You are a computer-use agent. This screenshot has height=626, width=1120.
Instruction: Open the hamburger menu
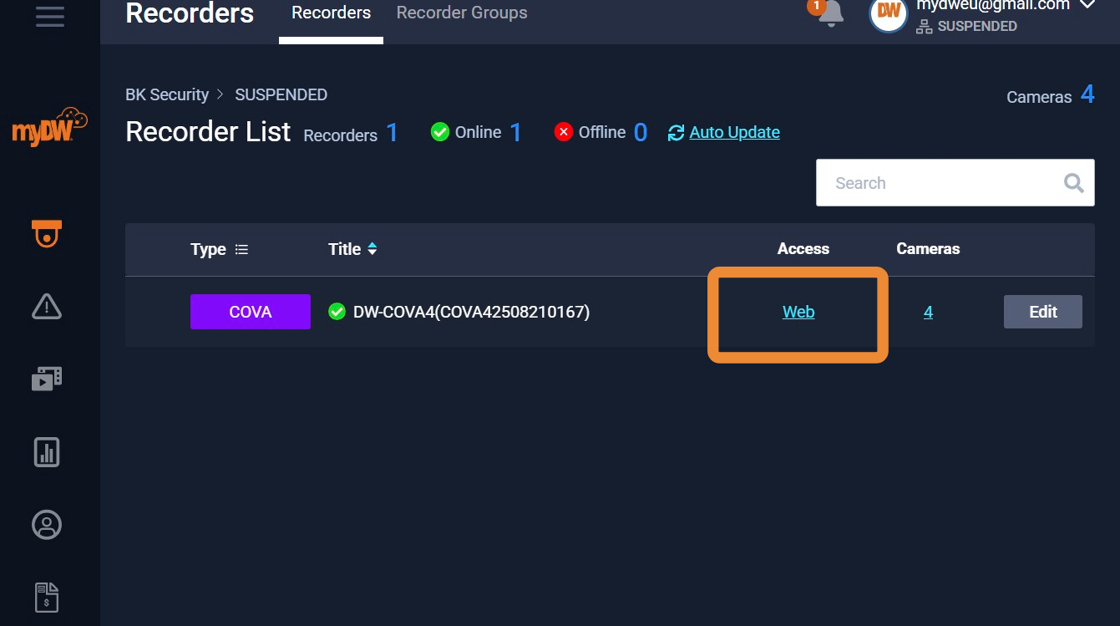coord(50,16)
